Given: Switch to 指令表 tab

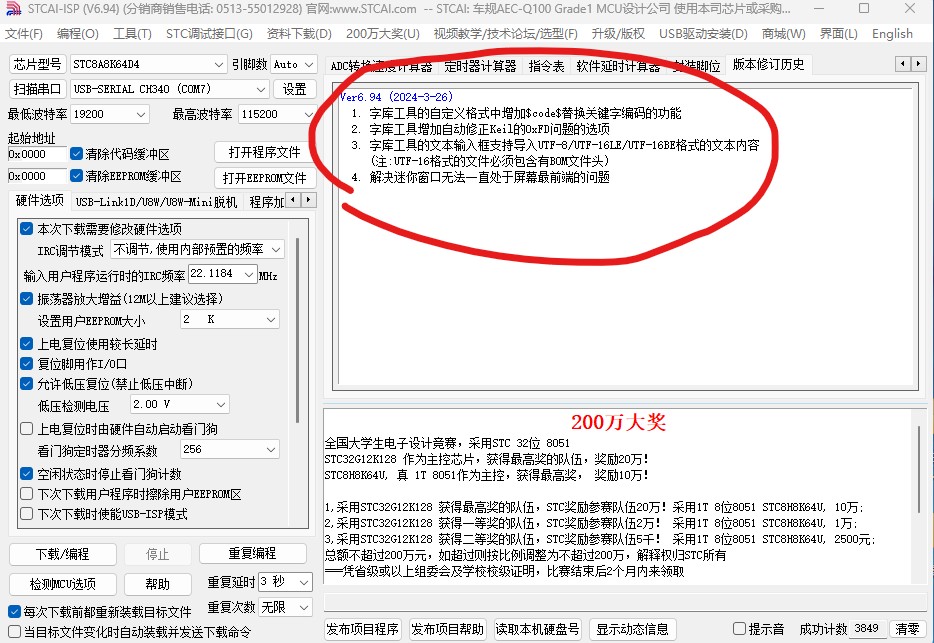Looking at the screenshot, I should click(x=546, y=66).
